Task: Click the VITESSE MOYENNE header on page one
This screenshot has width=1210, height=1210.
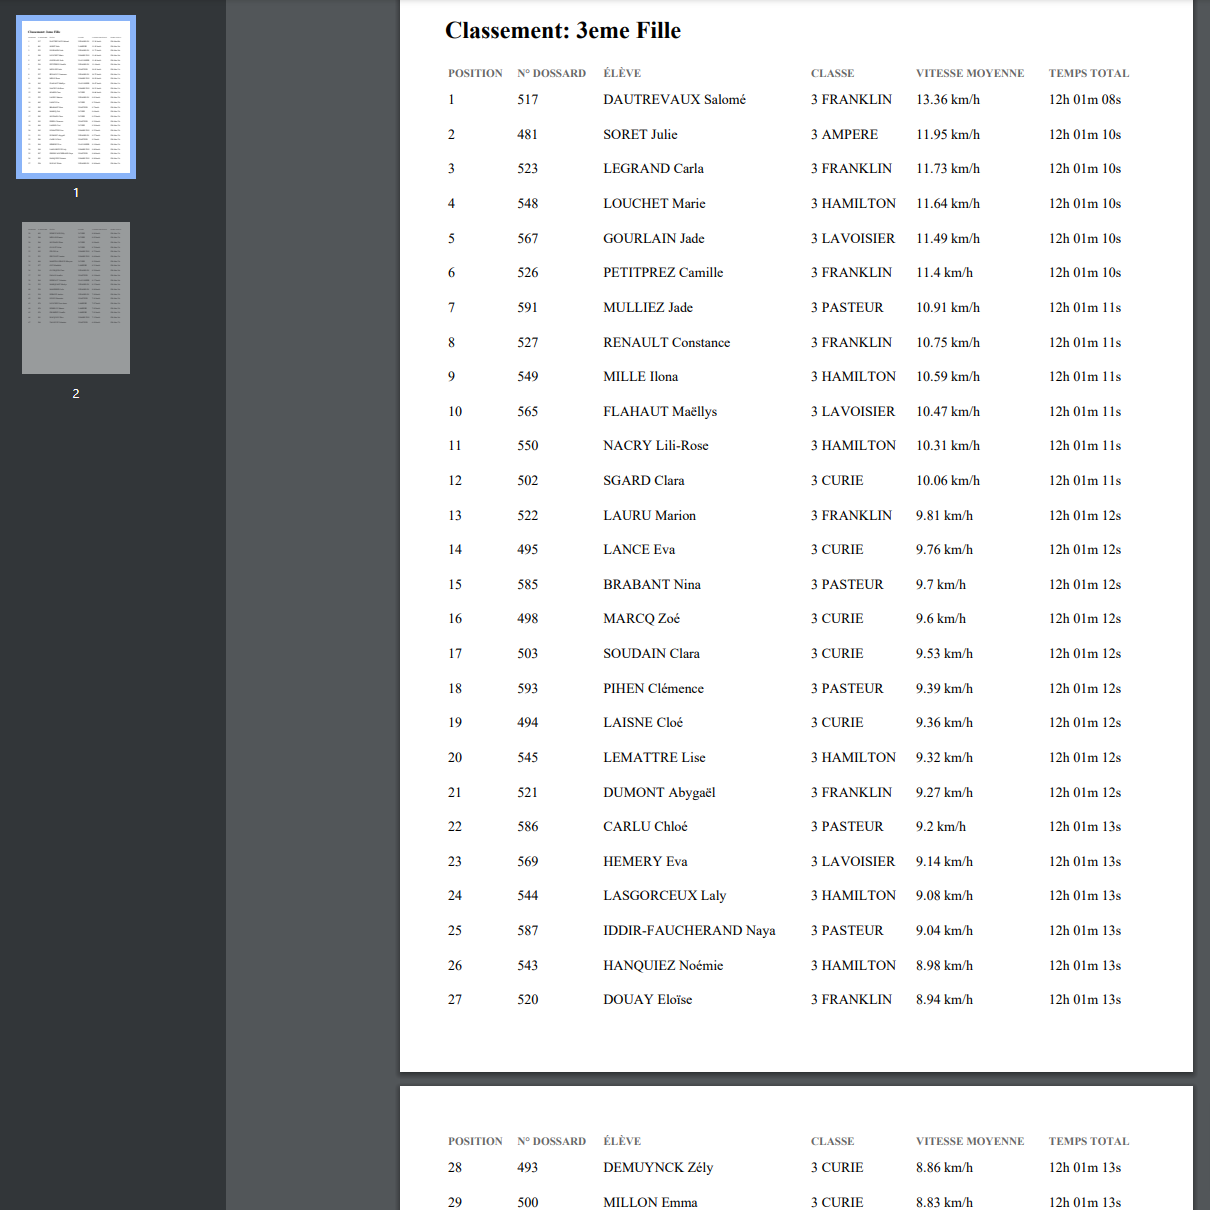Action: click(x=969, y=73)
